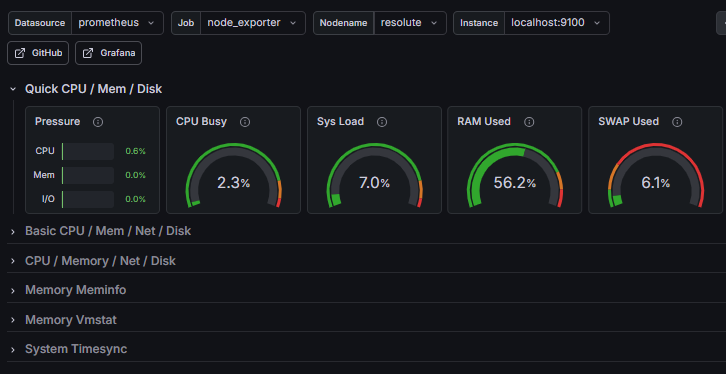Open the Job node_exporter dropdown

pos(252,23)
